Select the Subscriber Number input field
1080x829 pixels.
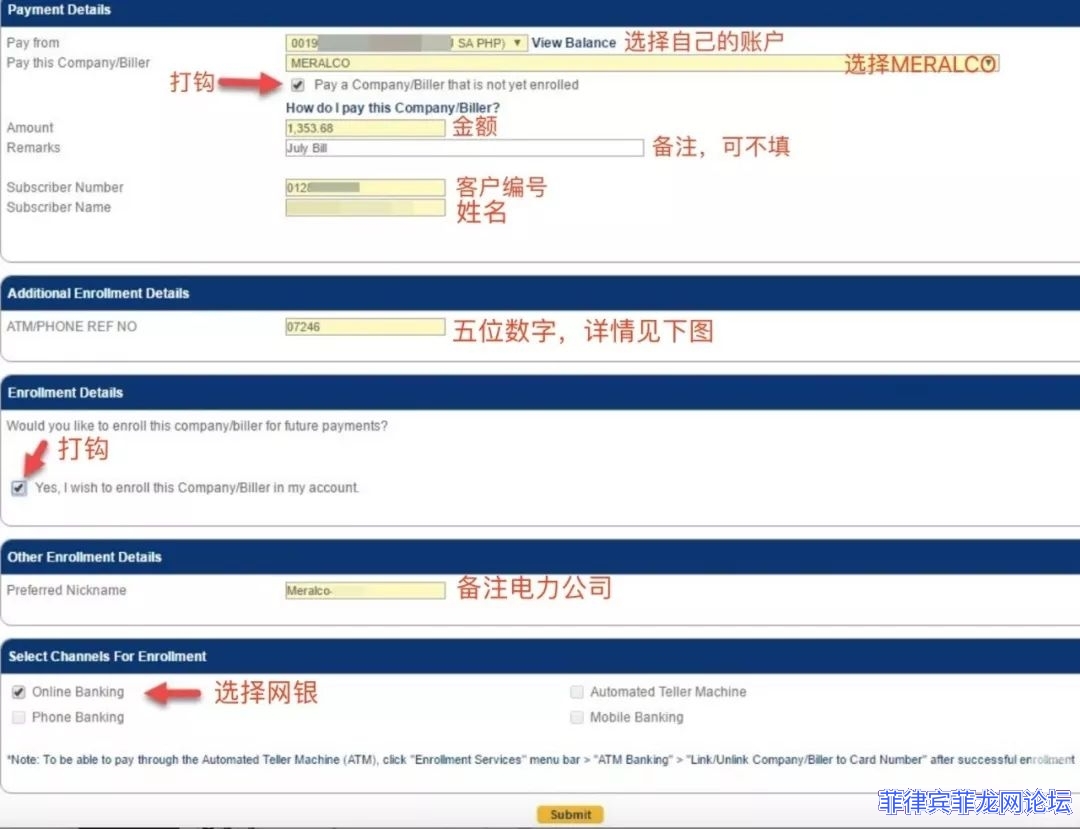(x=365, y=187)
